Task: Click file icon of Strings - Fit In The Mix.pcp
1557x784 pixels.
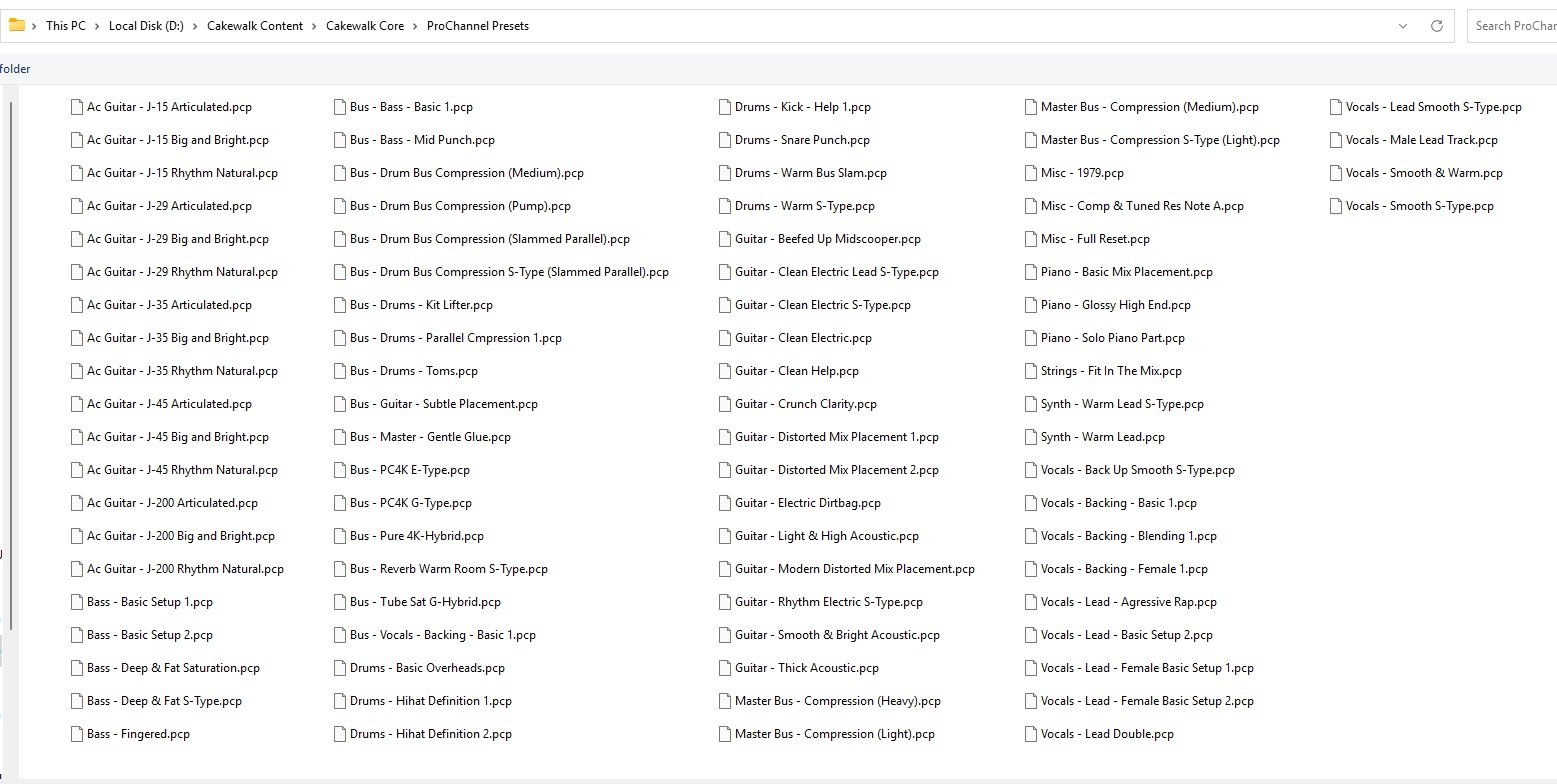Action: [1031, 371]
